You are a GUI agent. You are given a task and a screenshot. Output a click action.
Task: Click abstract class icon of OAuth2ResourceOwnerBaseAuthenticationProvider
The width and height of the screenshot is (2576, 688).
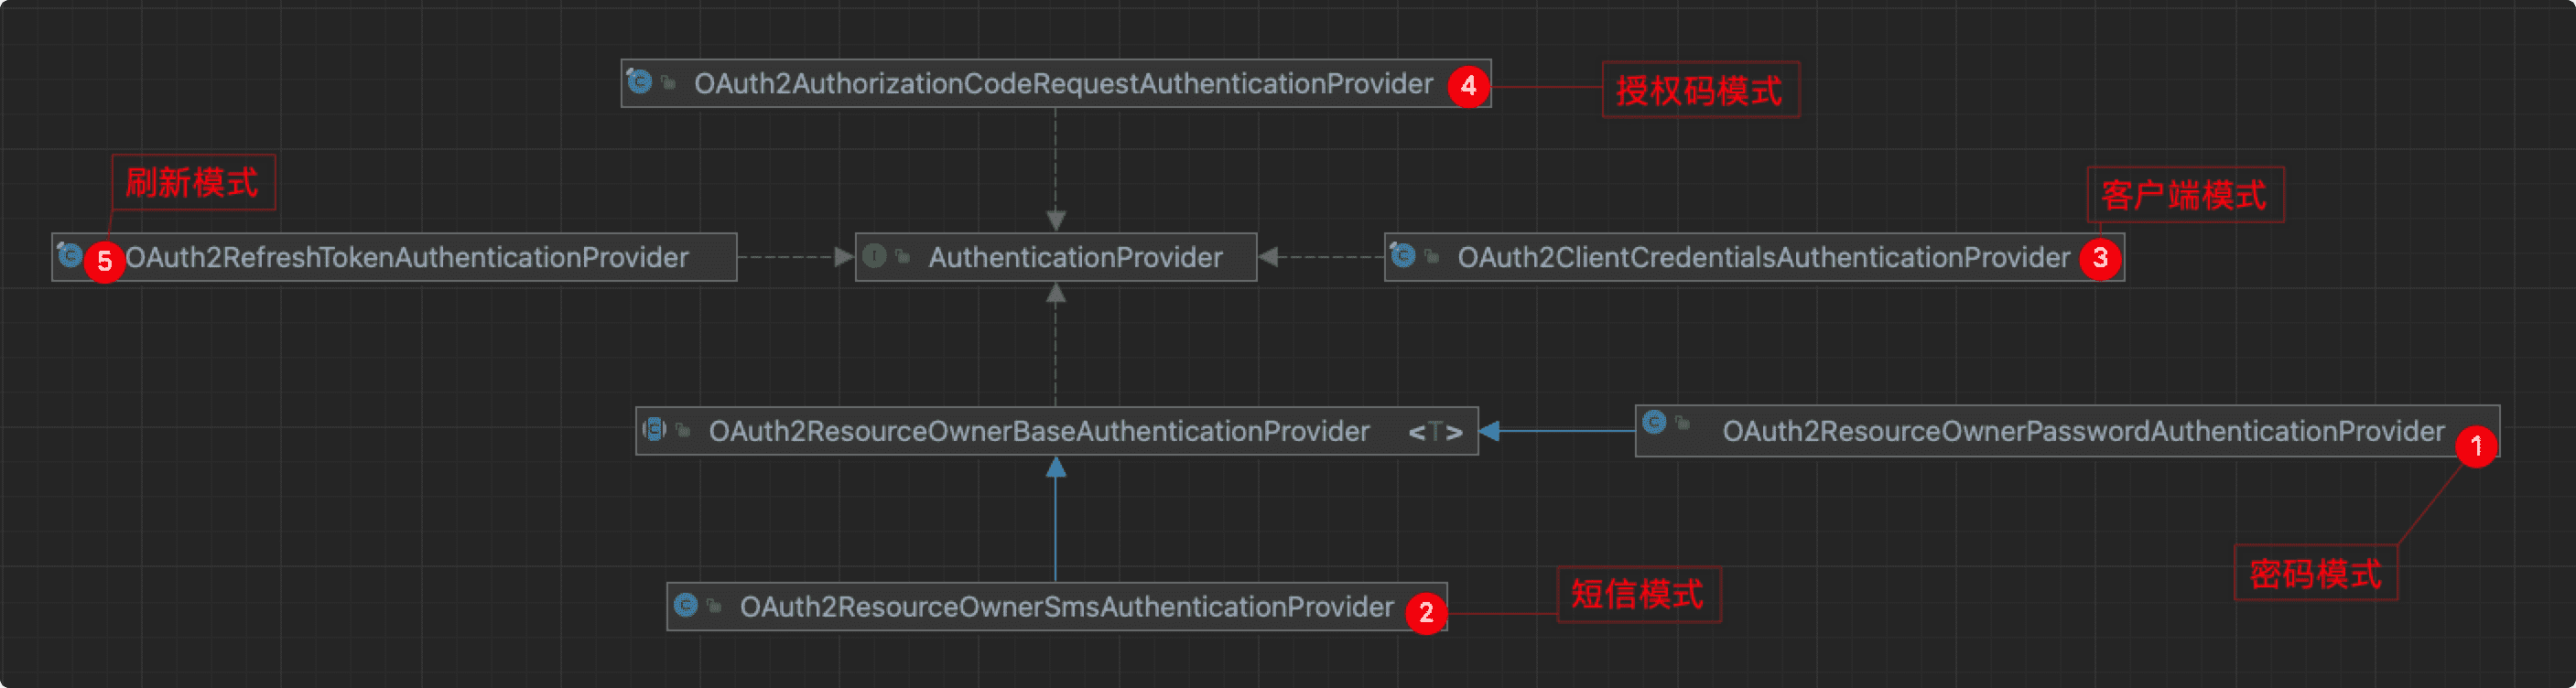(x=654, y=429)
